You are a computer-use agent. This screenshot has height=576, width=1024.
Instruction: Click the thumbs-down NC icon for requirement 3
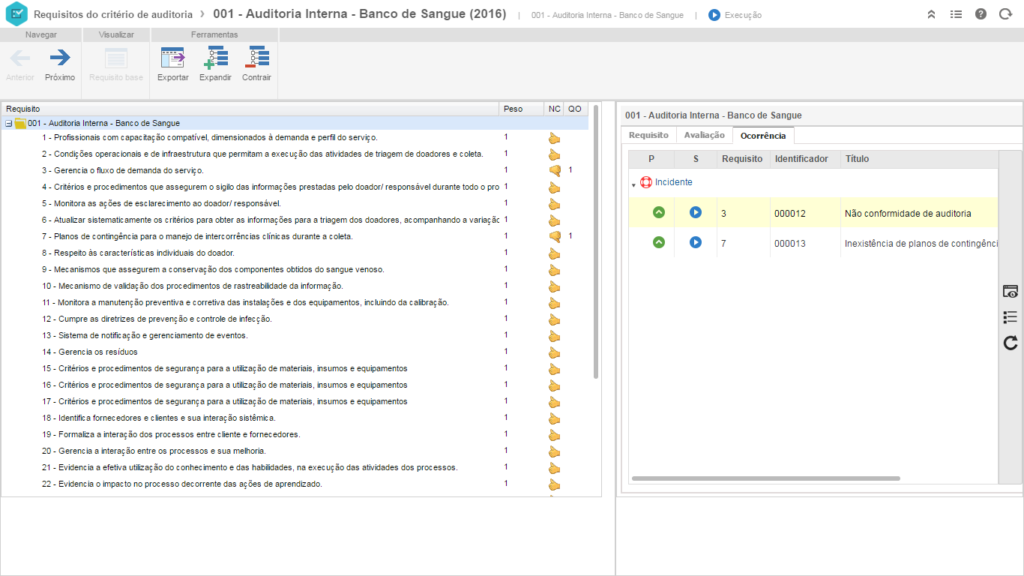554,171
